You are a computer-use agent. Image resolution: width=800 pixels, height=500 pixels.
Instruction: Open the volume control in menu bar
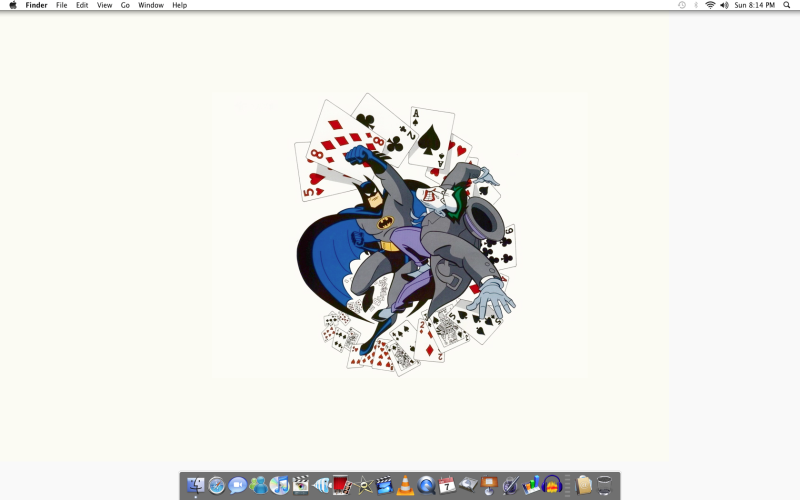724,5
